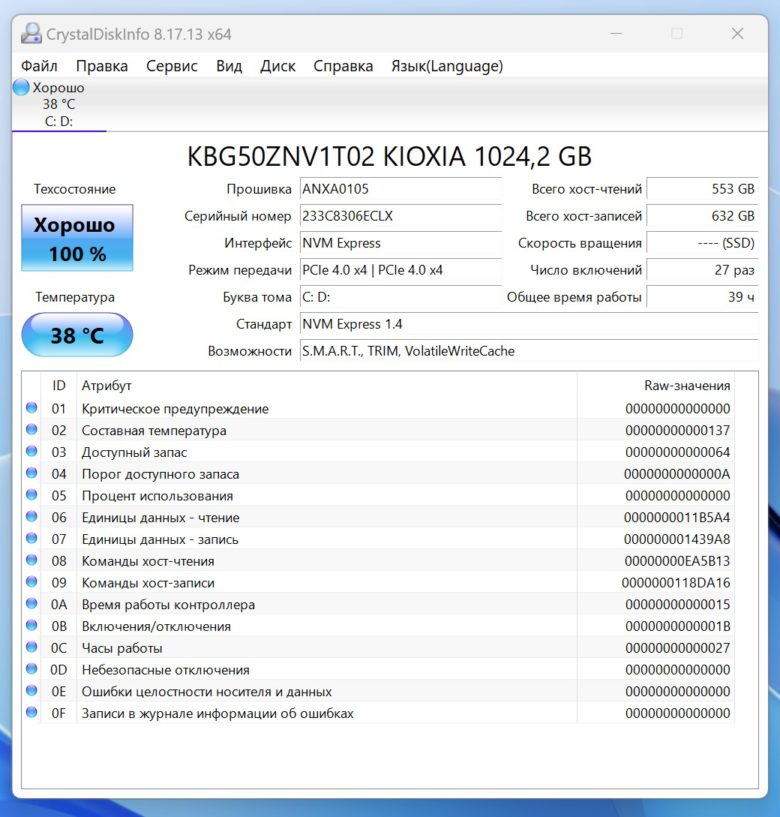Image resolution: width=780 pixels, height=817 pixels.
Task: Click status orb for attribute 05 row
Action: 32,494
